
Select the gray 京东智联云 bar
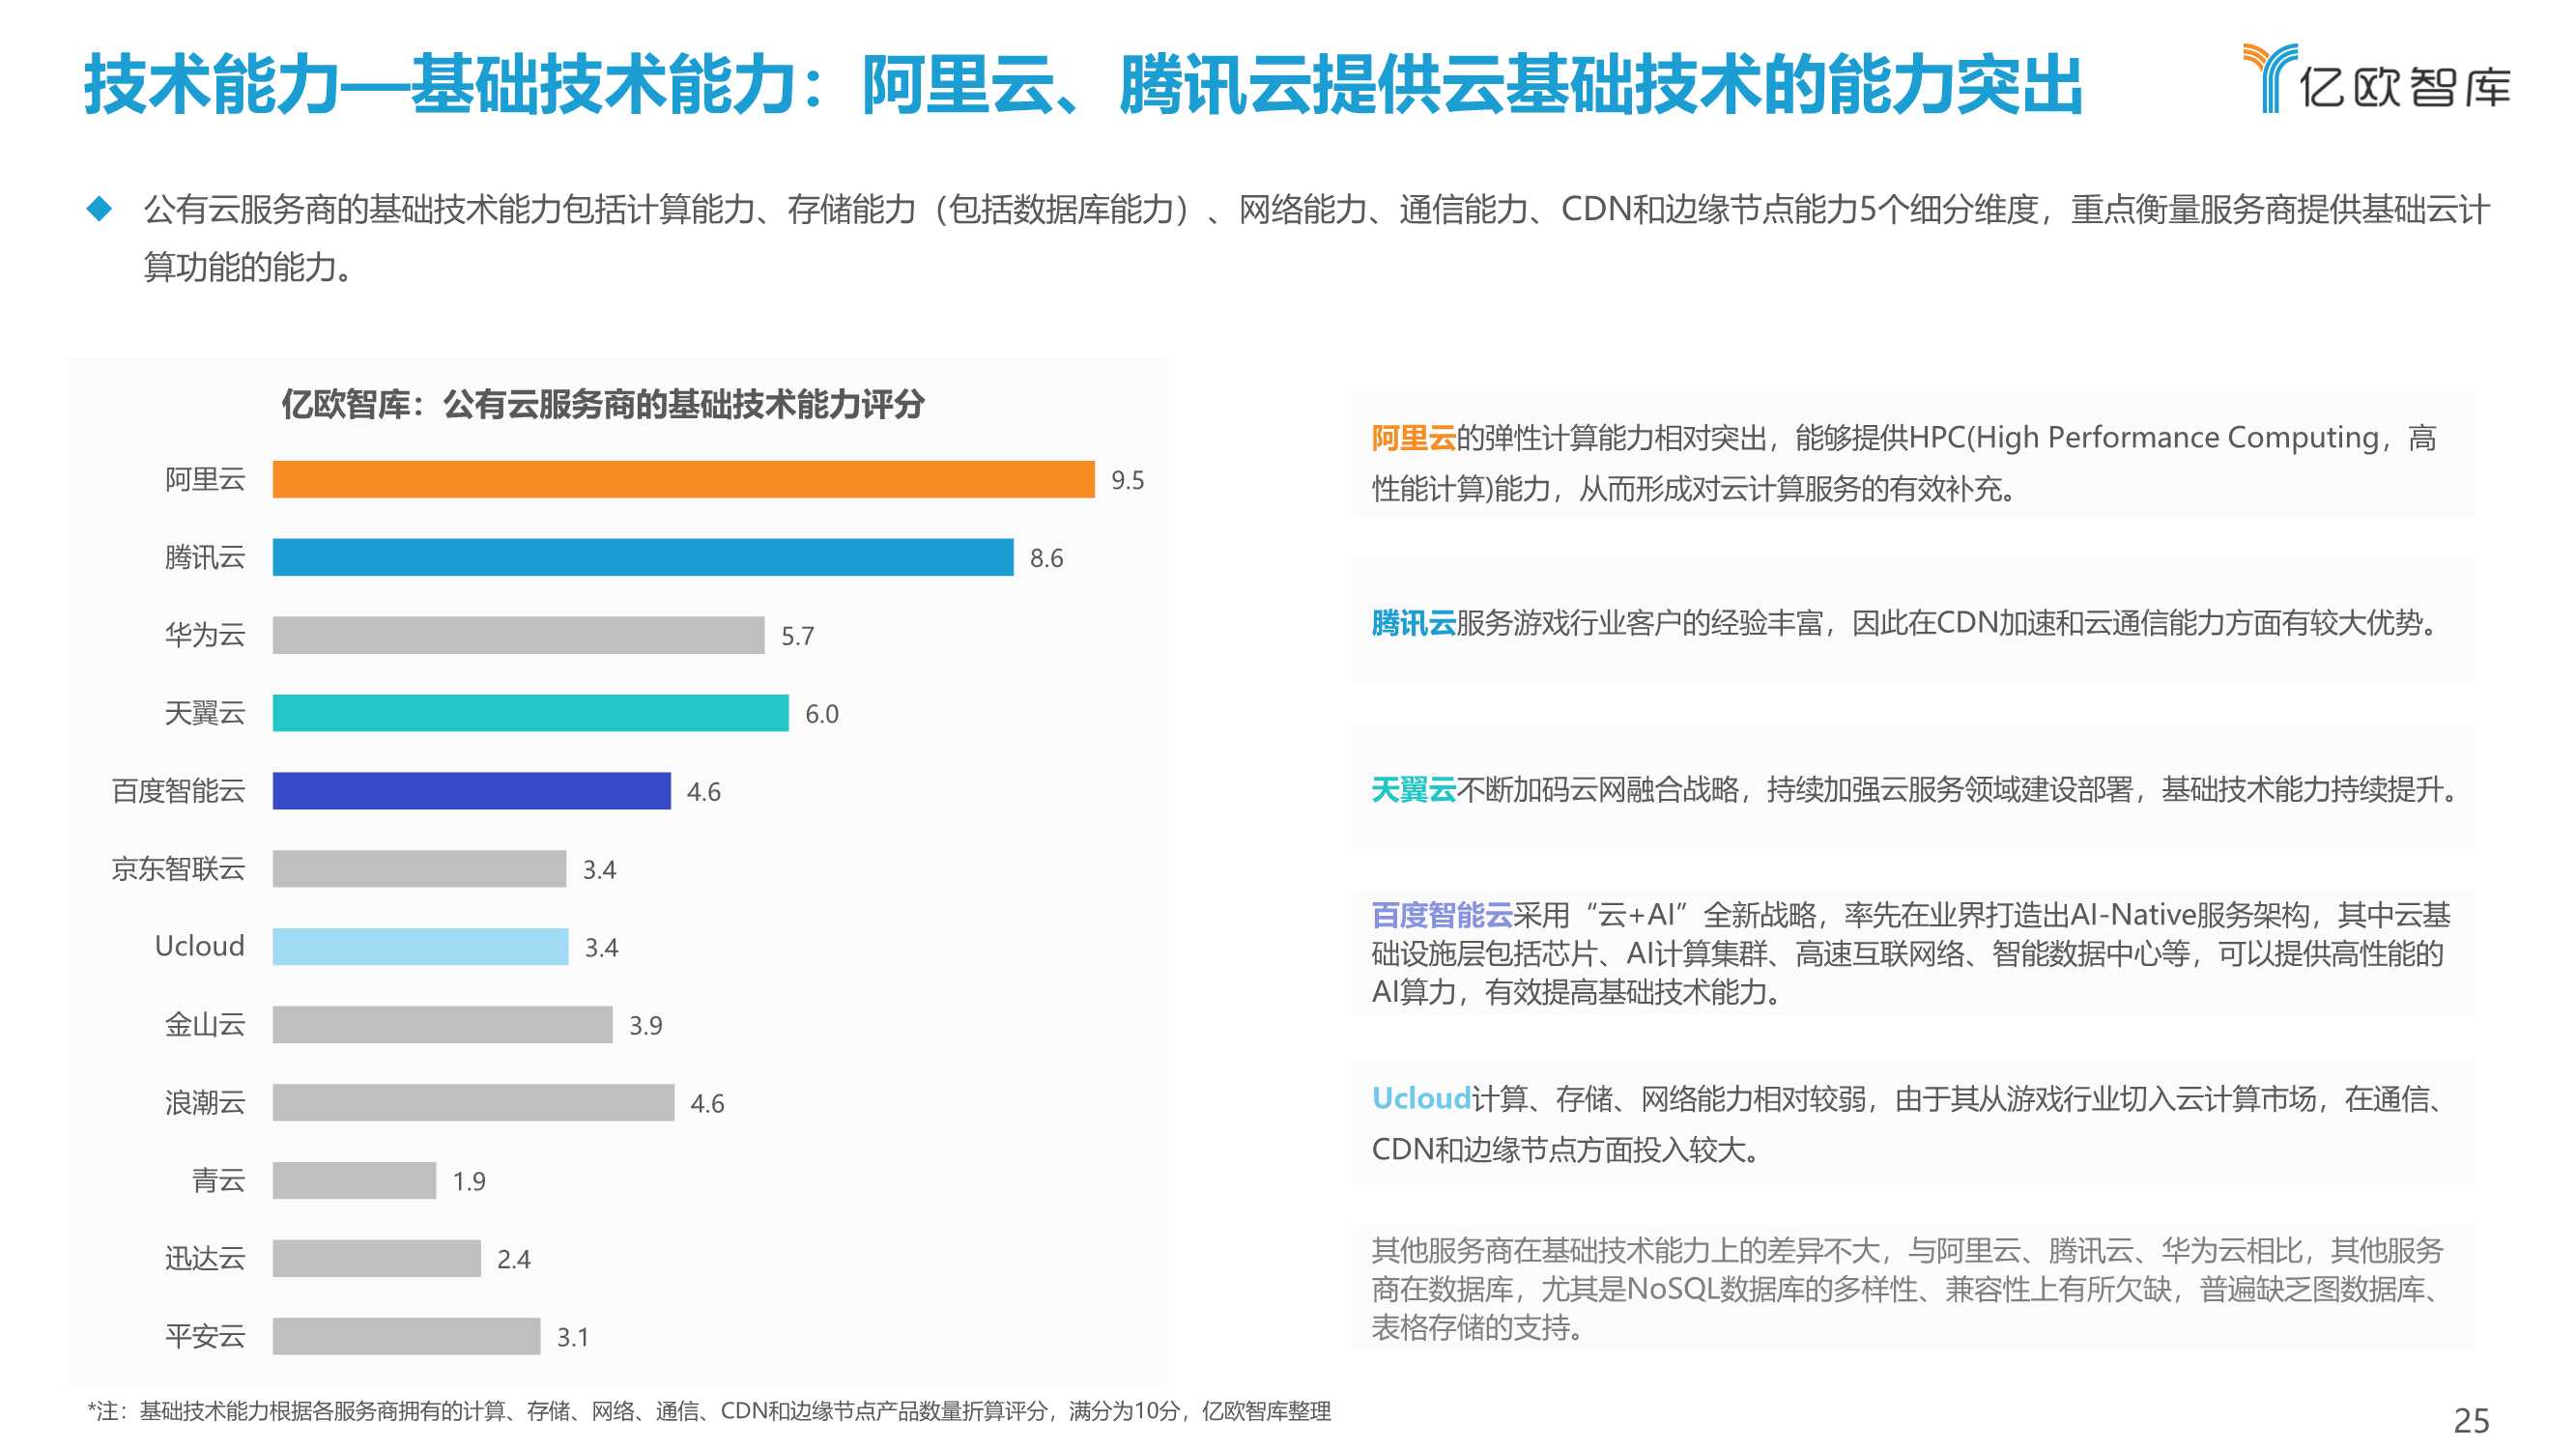[419, 869]
